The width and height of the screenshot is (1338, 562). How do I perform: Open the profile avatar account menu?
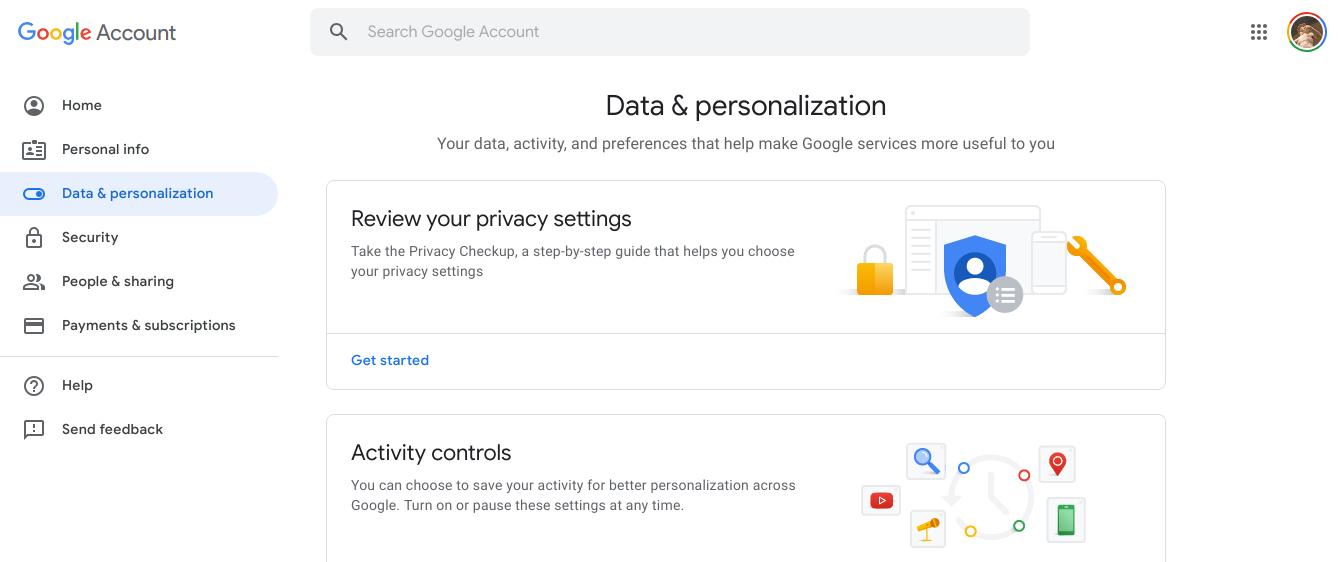click(x=1306, y=32)
